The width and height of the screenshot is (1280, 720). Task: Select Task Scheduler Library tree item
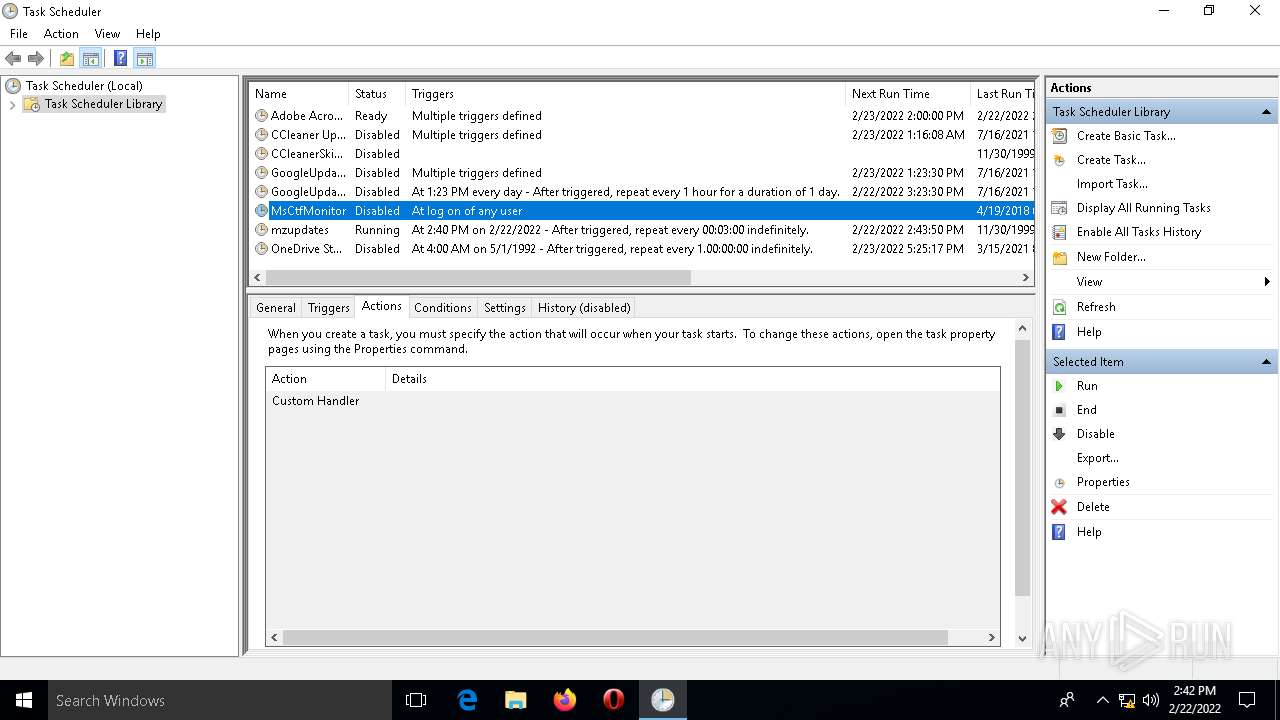pos(103,104)
